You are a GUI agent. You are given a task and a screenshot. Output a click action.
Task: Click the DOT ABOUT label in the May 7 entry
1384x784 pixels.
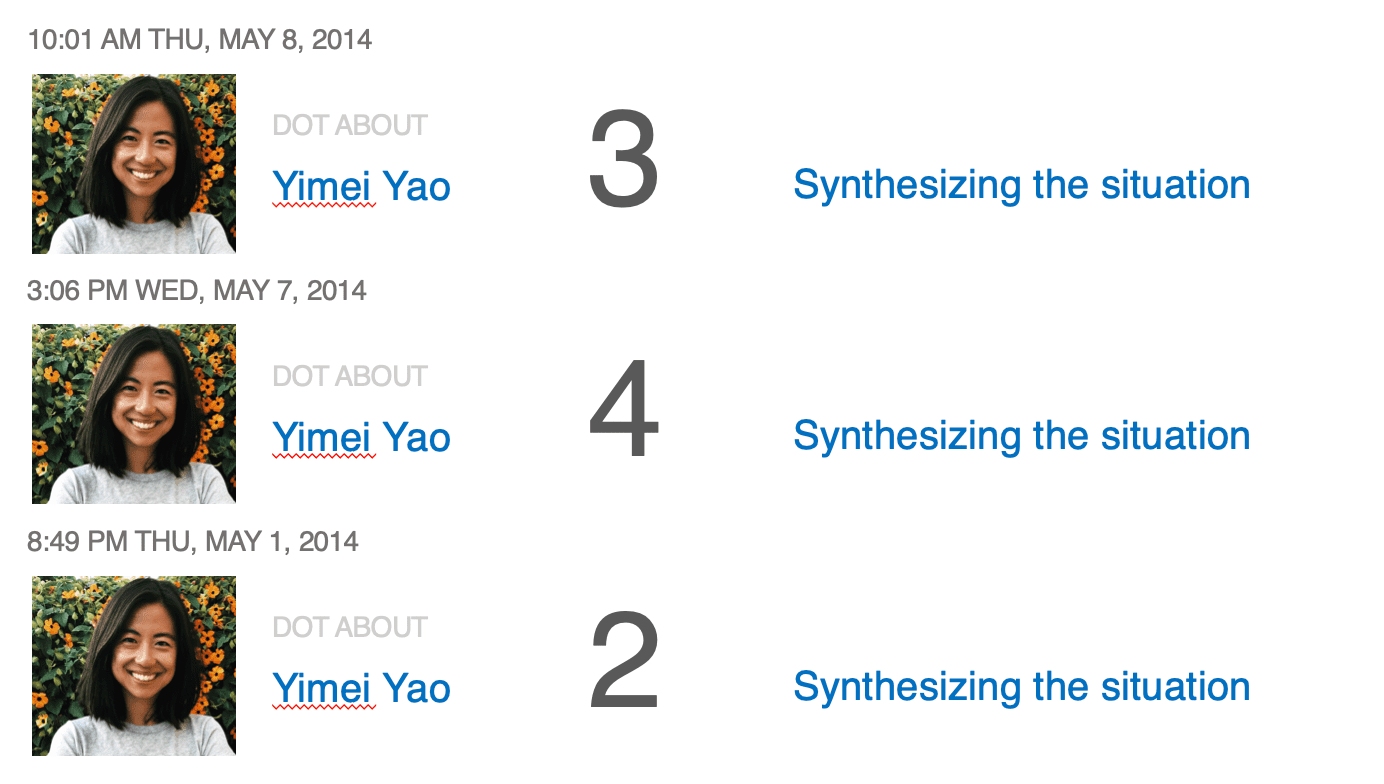tap(350, 377)
